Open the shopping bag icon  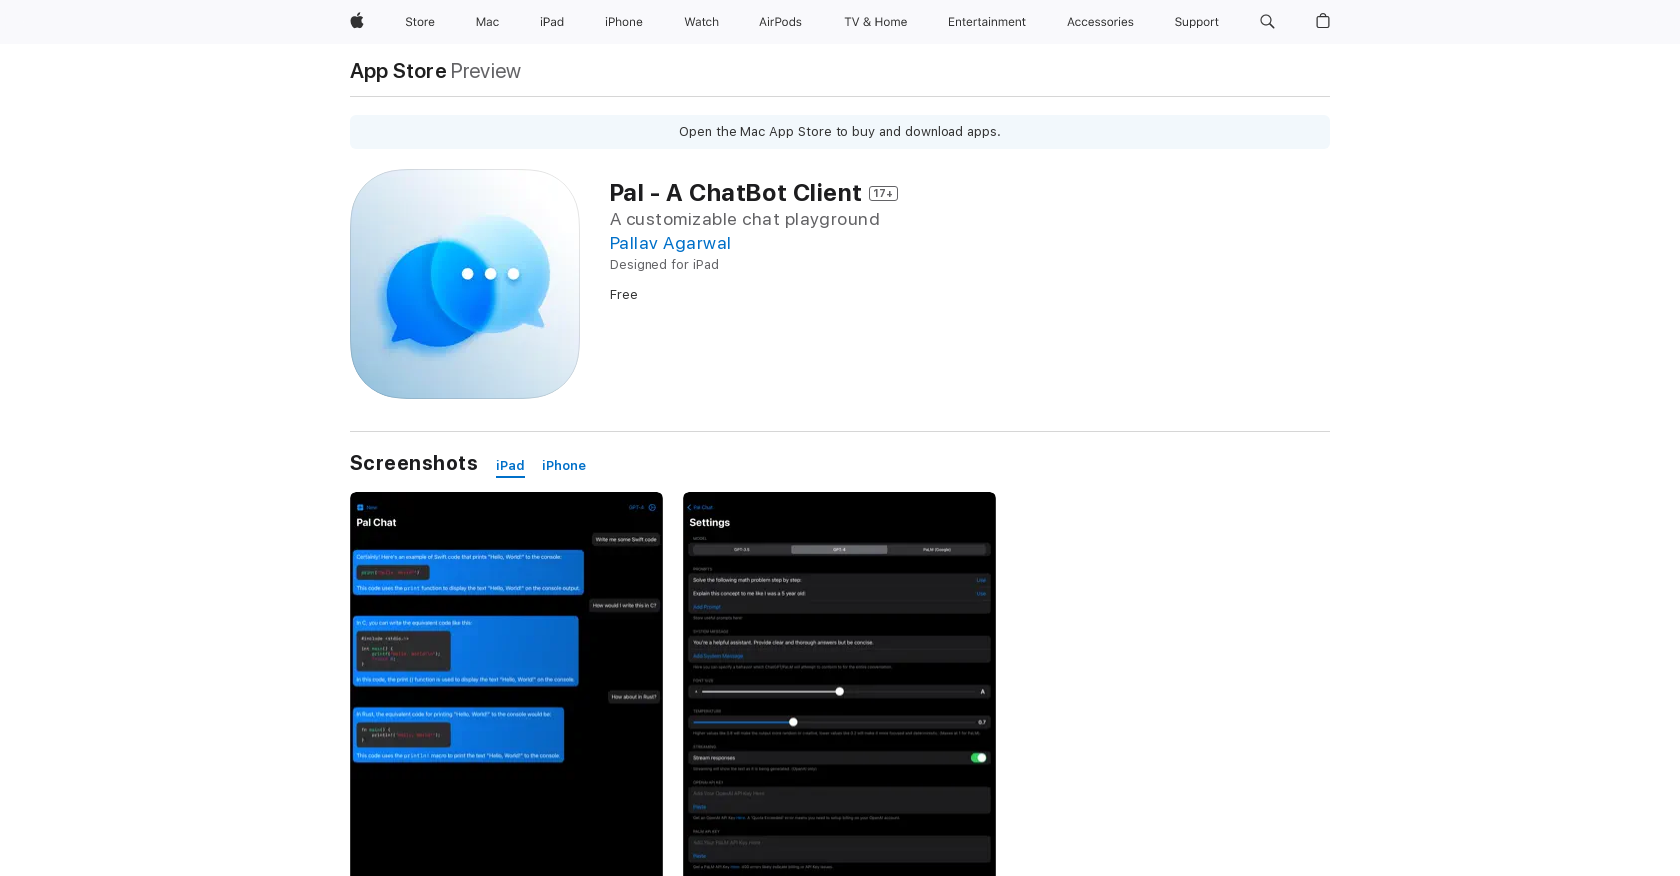tap(1323, 21)
